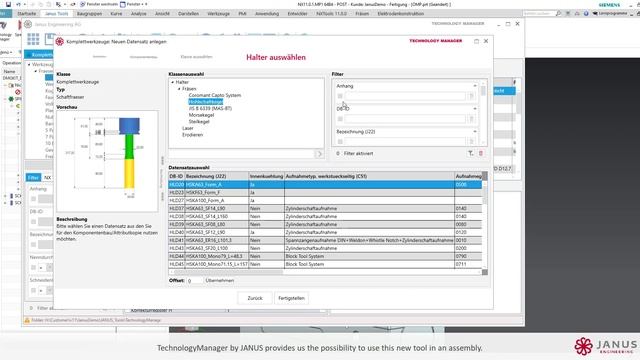The height and width of the screenshot is (360, 640).
Task: Click the Datensatzauswahl horizontal scrollbar
Action: (x=325, y=272)
